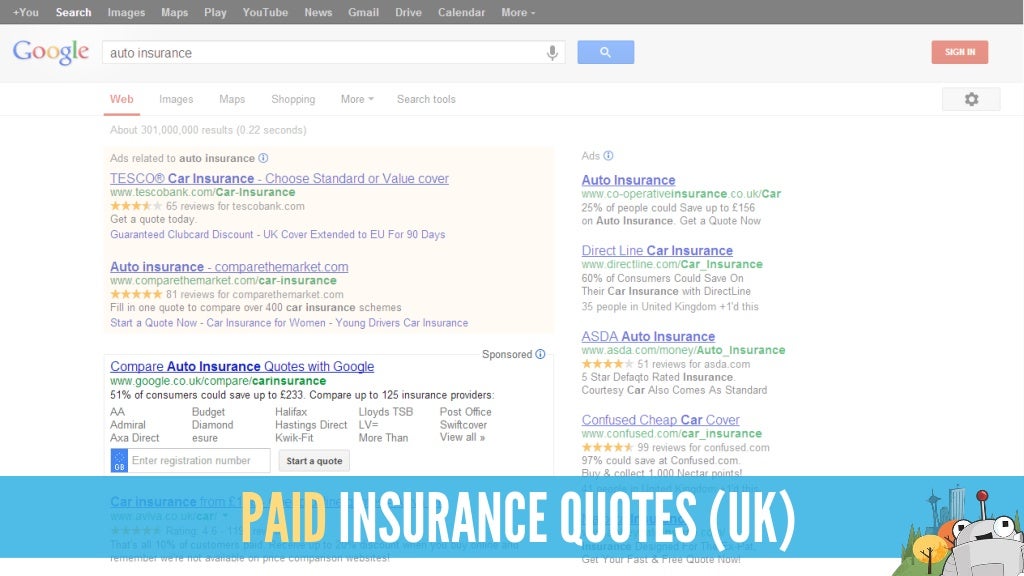Open the Direct Line Car Insurance ad
The width and height of the screenshot is (1024, 576).
click(x=657, y=251)
